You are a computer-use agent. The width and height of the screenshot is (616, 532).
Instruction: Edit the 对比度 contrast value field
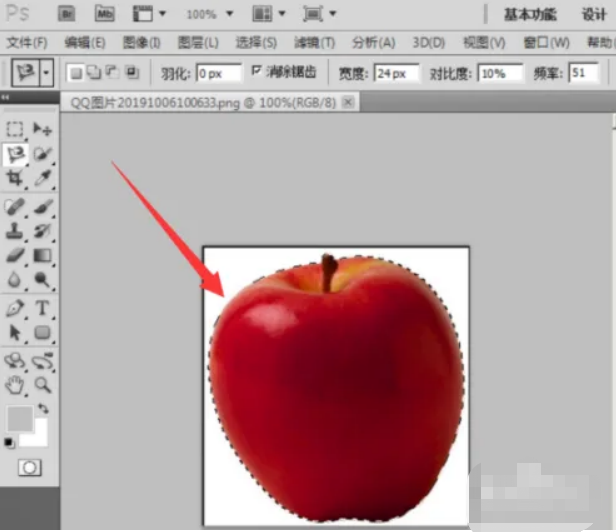coord(500,73)
